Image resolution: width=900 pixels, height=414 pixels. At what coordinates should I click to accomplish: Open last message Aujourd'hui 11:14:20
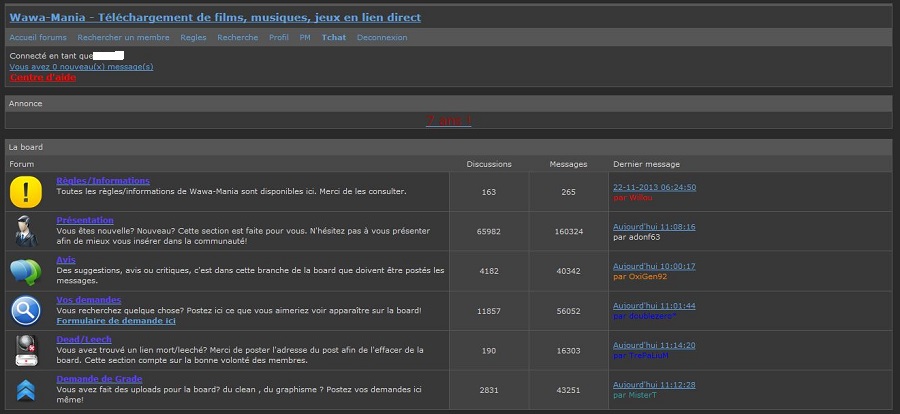click(654, 346)
